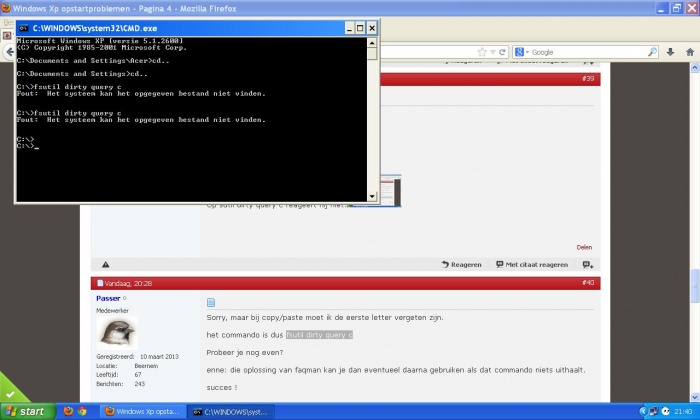Click the 21:40 taskbar clock
Viewport: 700px width, 420px height.
pos(683,412)
